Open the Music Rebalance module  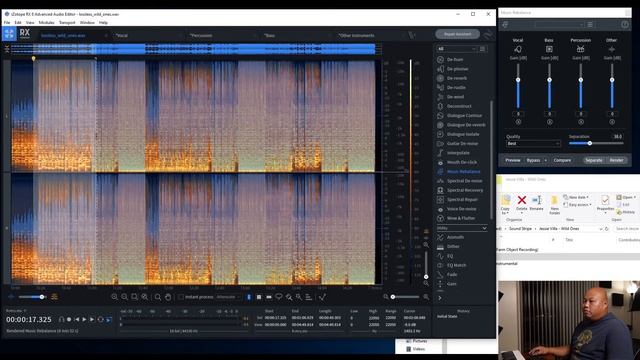(463, 172)
